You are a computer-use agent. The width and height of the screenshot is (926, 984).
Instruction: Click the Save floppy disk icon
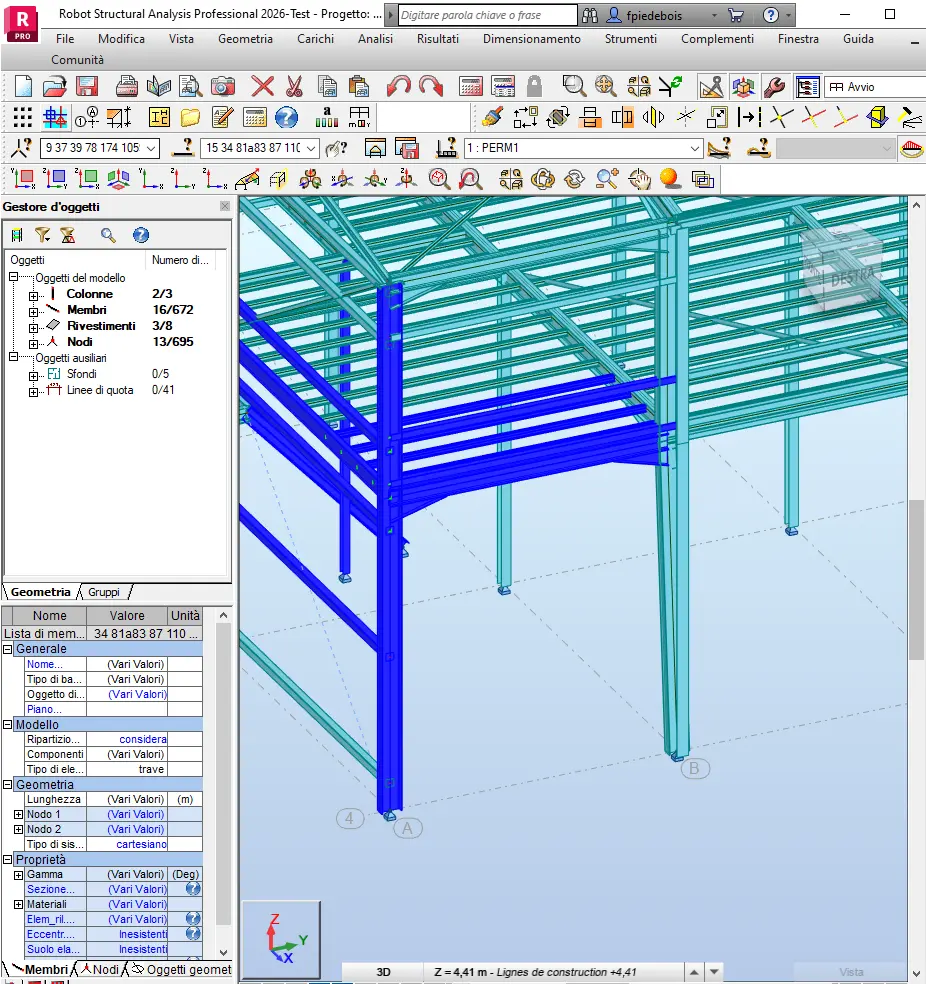pyautogui.click(x=87, y=86)
